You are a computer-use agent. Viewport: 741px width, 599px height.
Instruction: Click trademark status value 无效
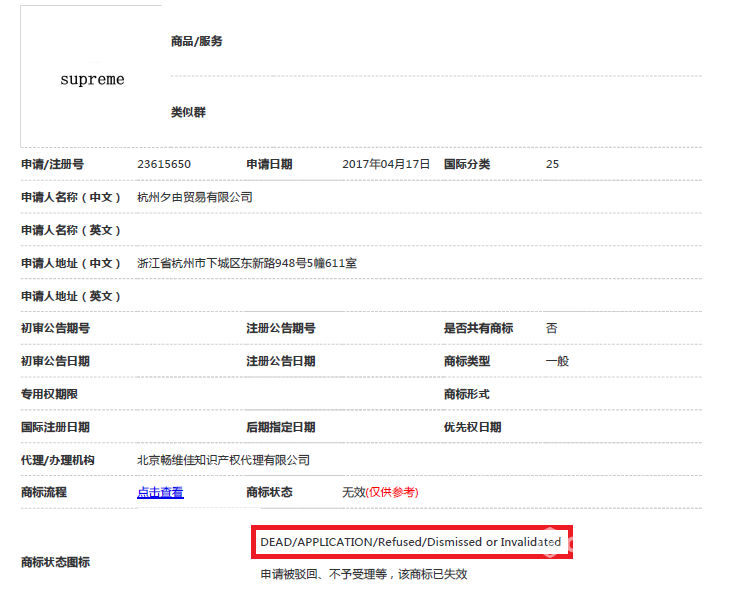pyautogui.click(x=353, y=492)
